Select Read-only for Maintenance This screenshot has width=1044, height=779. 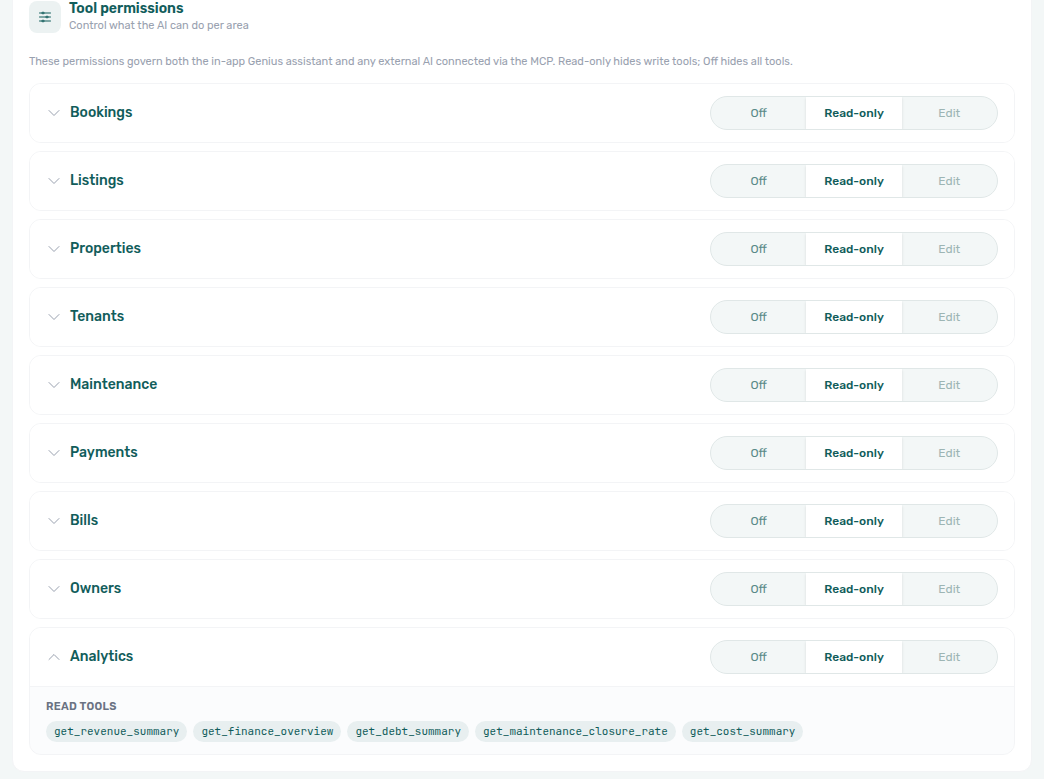854,385
